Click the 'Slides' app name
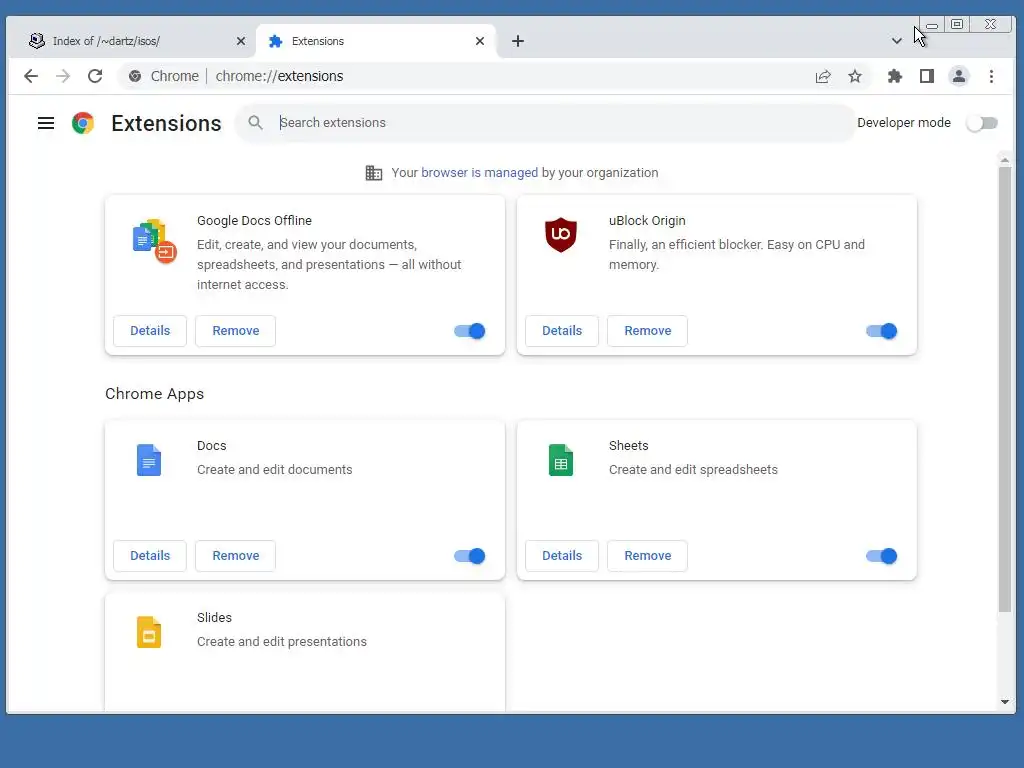 coord(214,617)
